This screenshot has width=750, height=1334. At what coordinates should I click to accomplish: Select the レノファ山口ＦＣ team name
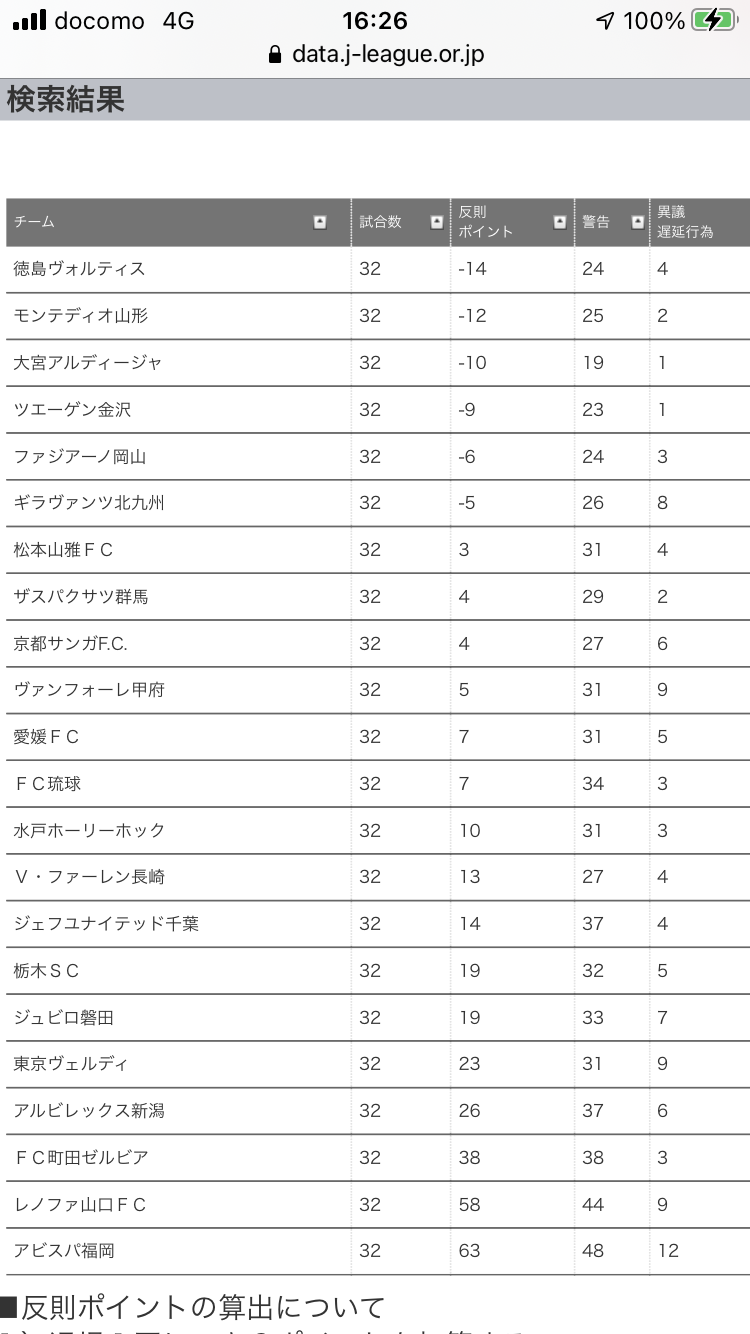tap(80, 1204)
